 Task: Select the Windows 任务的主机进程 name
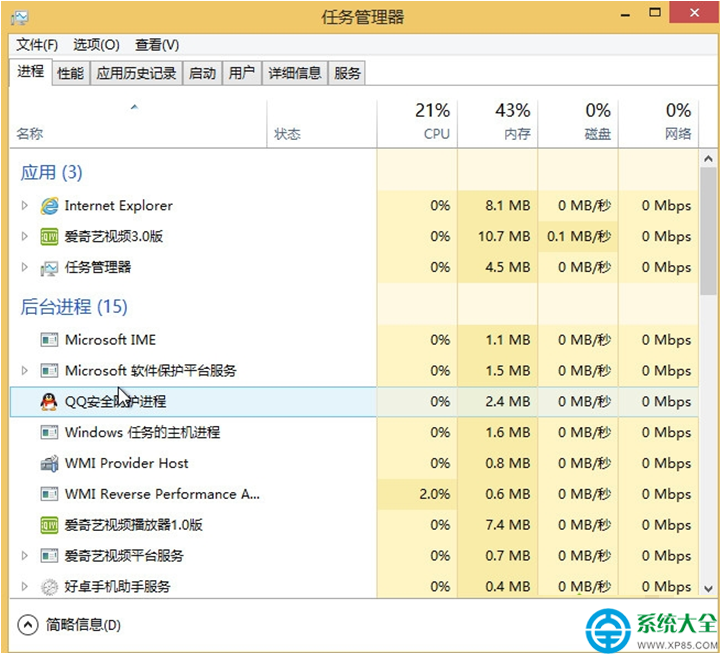point(142,432)
